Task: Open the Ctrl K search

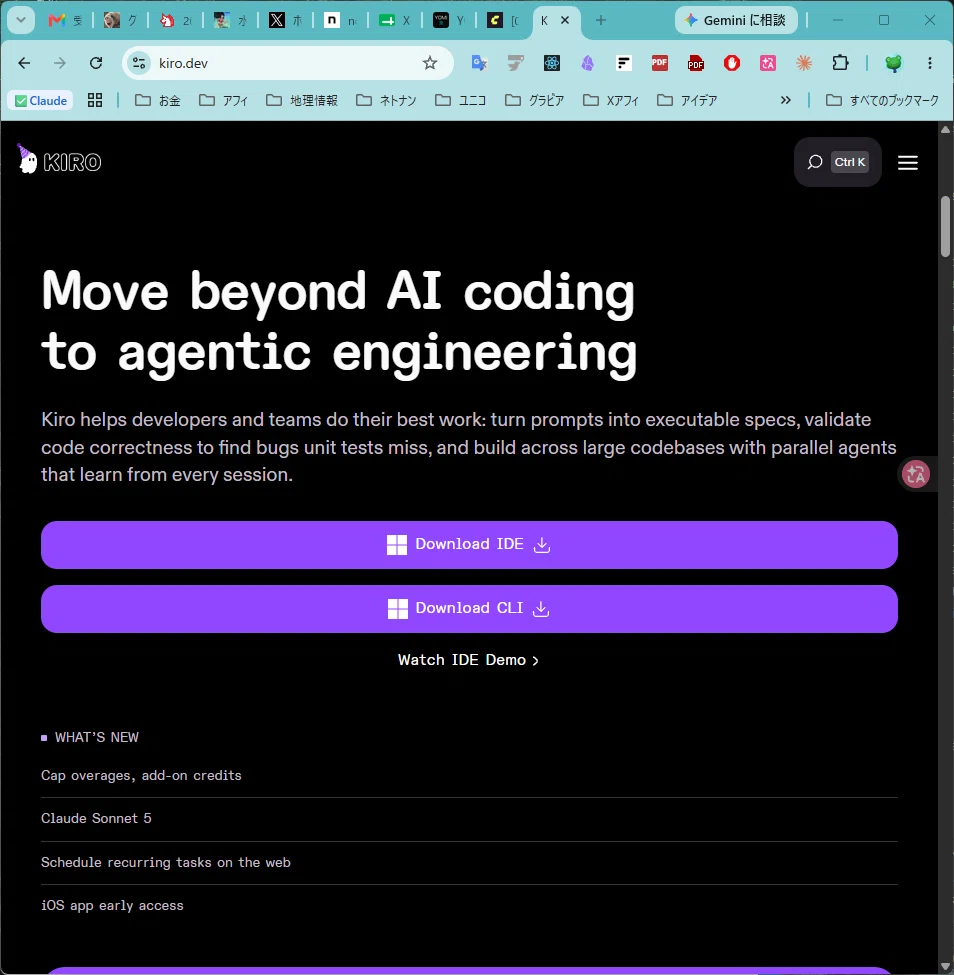Action: pyautogui.click(x=838, y=162)
